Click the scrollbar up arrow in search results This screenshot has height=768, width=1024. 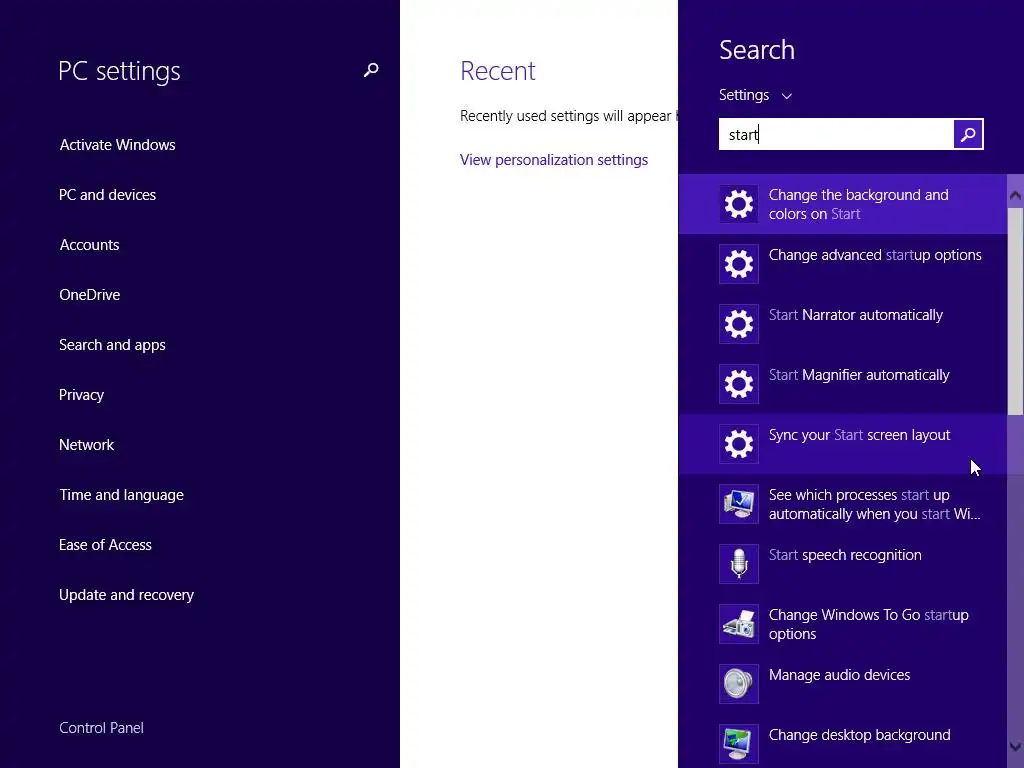pyautogui.click(x=1015, y=195)
